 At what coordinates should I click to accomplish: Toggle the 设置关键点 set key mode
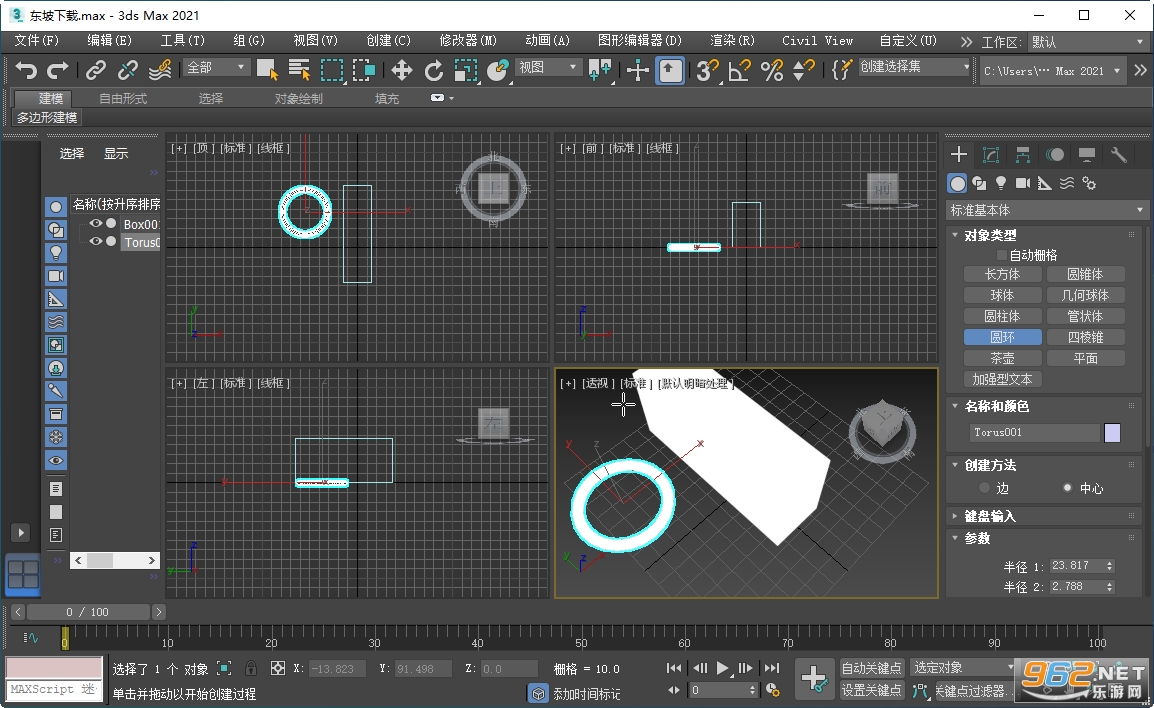pyautogui.click(x=871, y=690)
